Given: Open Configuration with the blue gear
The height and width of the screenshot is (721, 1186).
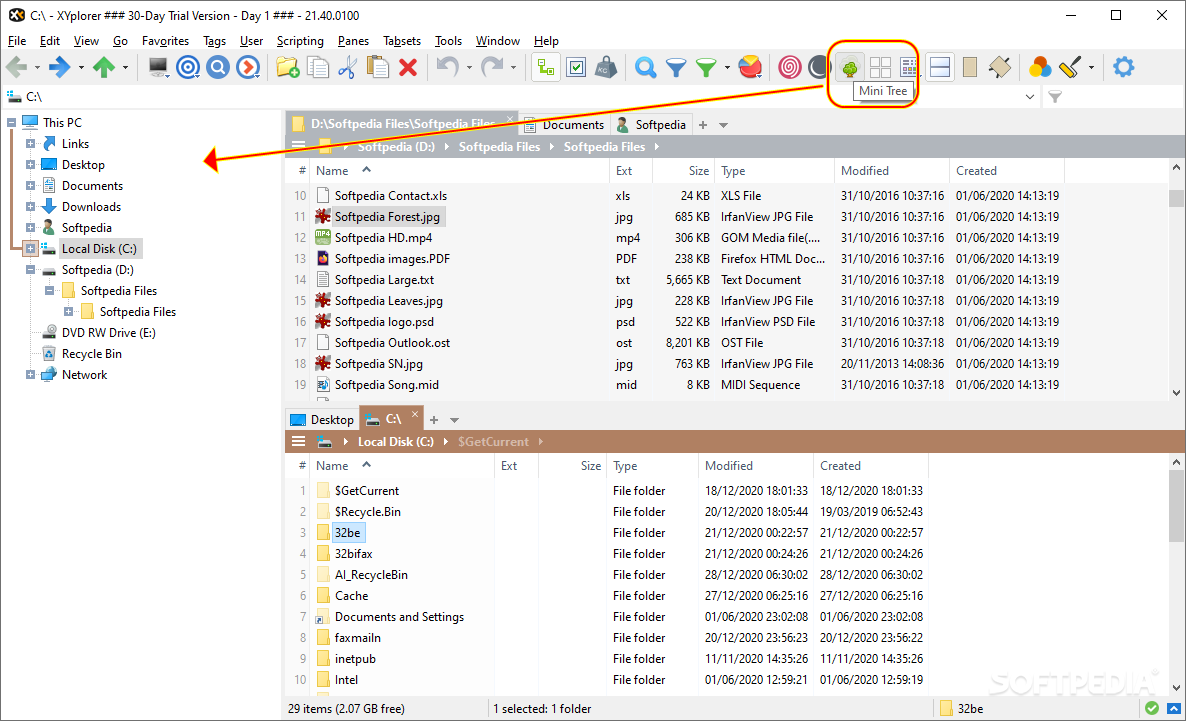Looking at the screenshot, I should [x=1123, y=67].
